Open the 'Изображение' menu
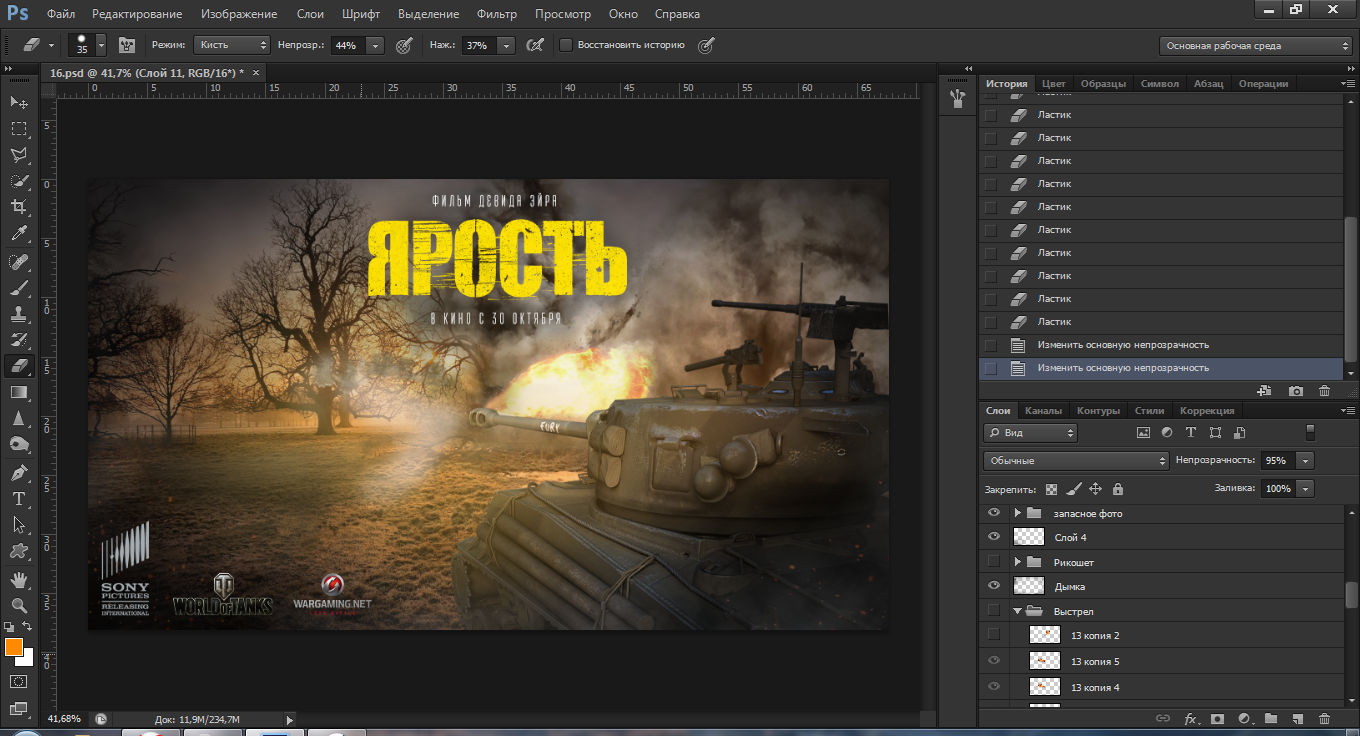This screenshot has width=1360, height=736. (x=238, y=14)
